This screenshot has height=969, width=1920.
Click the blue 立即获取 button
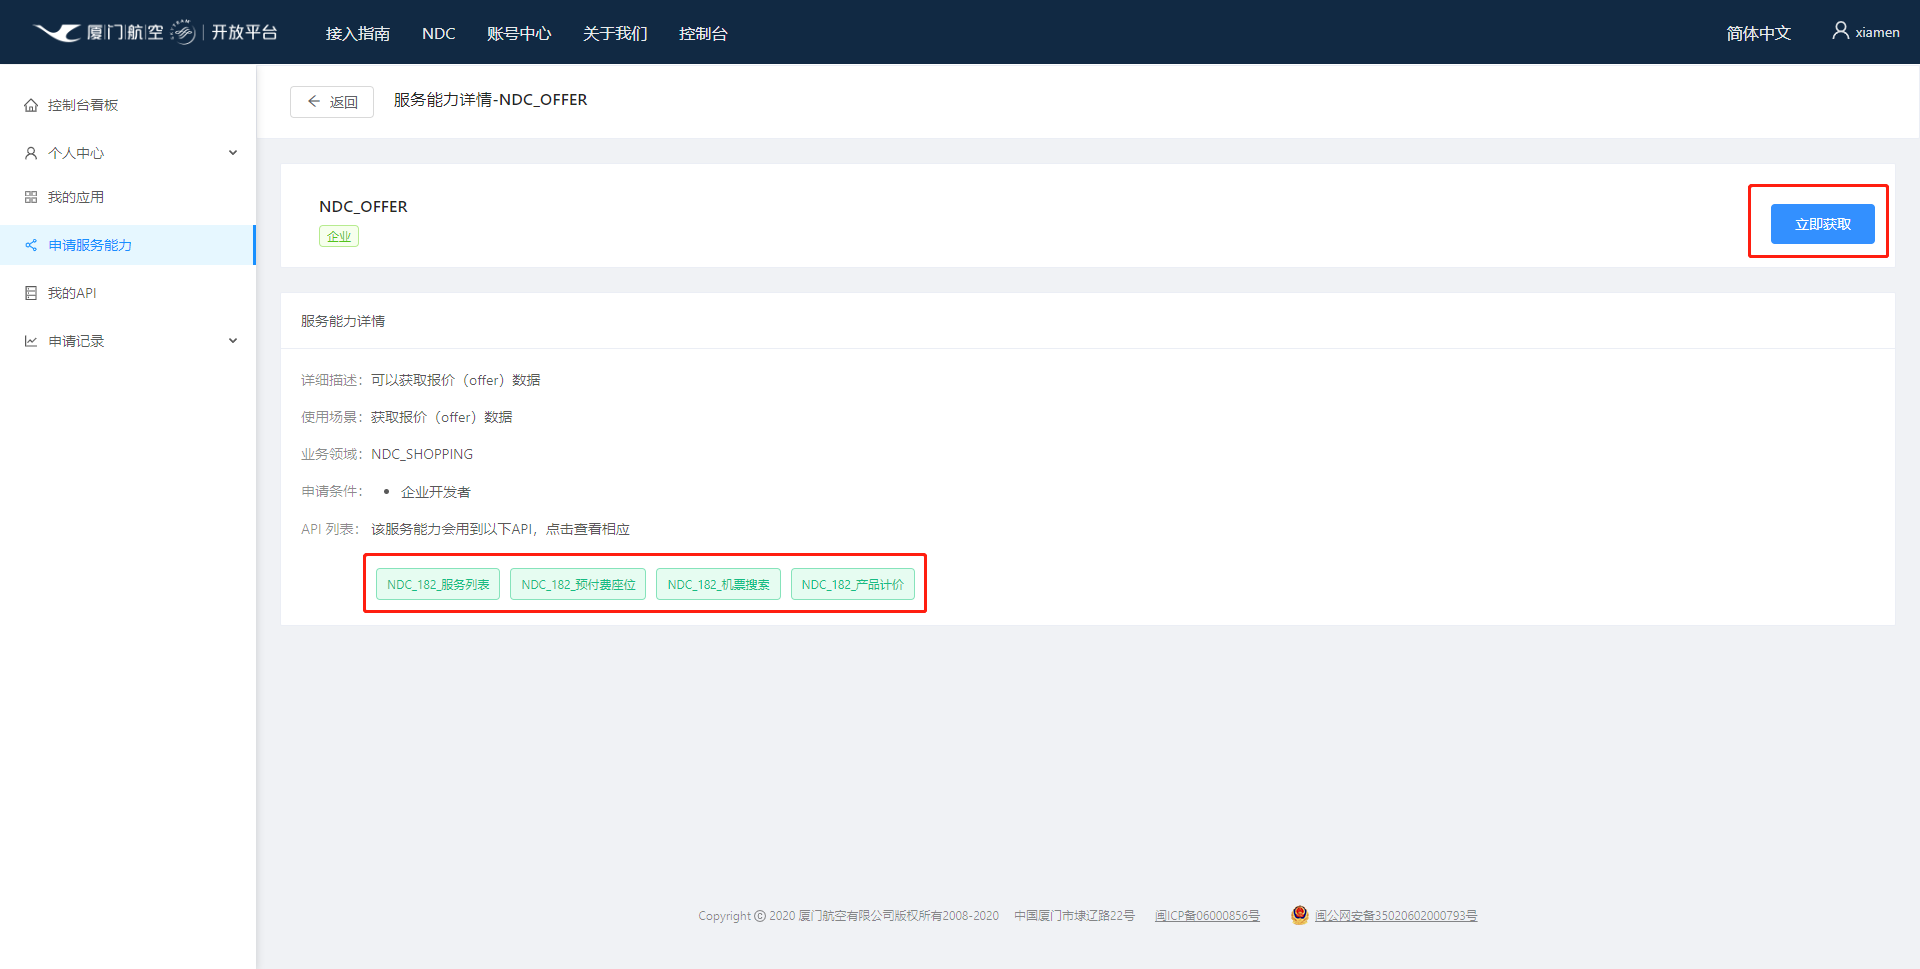1822,224
